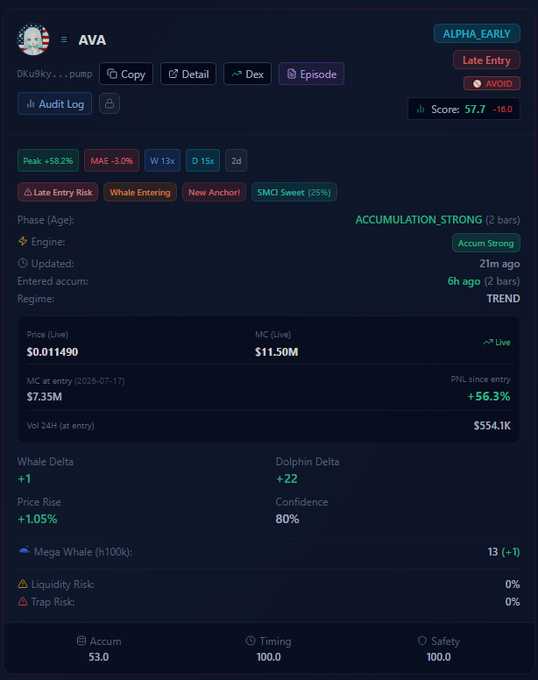Screen dimensions: 538x680
Task: Click the Score 57.7 box
Action: point(464,109)
